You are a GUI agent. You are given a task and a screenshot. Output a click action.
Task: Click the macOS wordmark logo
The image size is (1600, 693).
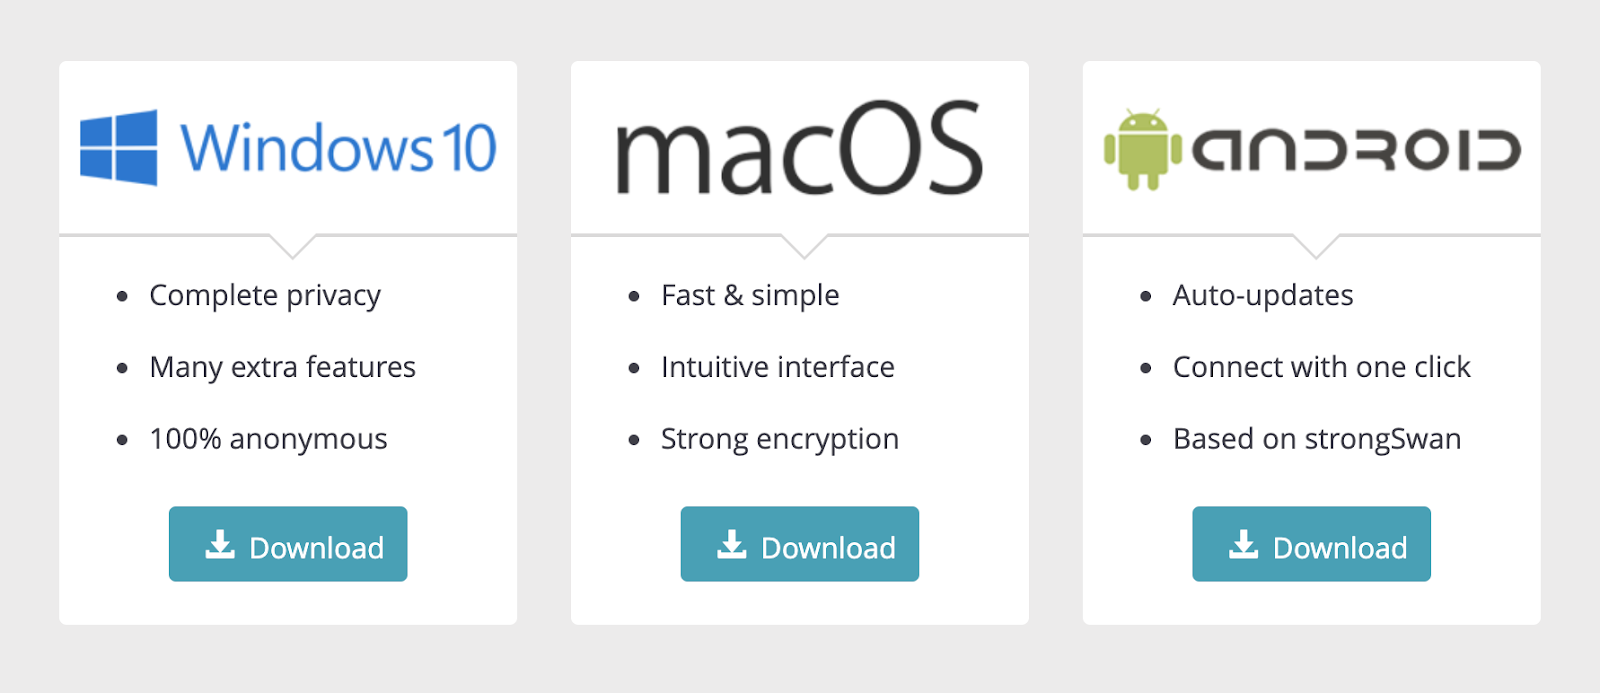[799, 147]
